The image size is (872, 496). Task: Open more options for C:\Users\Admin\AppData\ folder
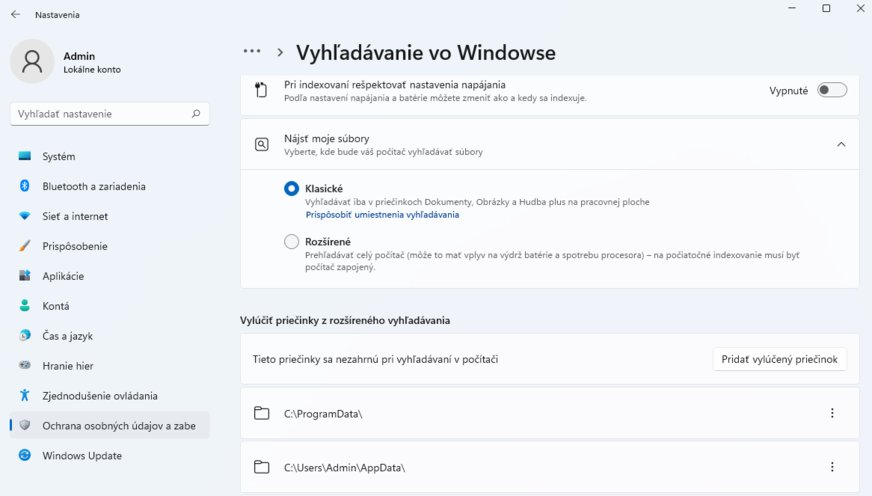coord(831,467)
